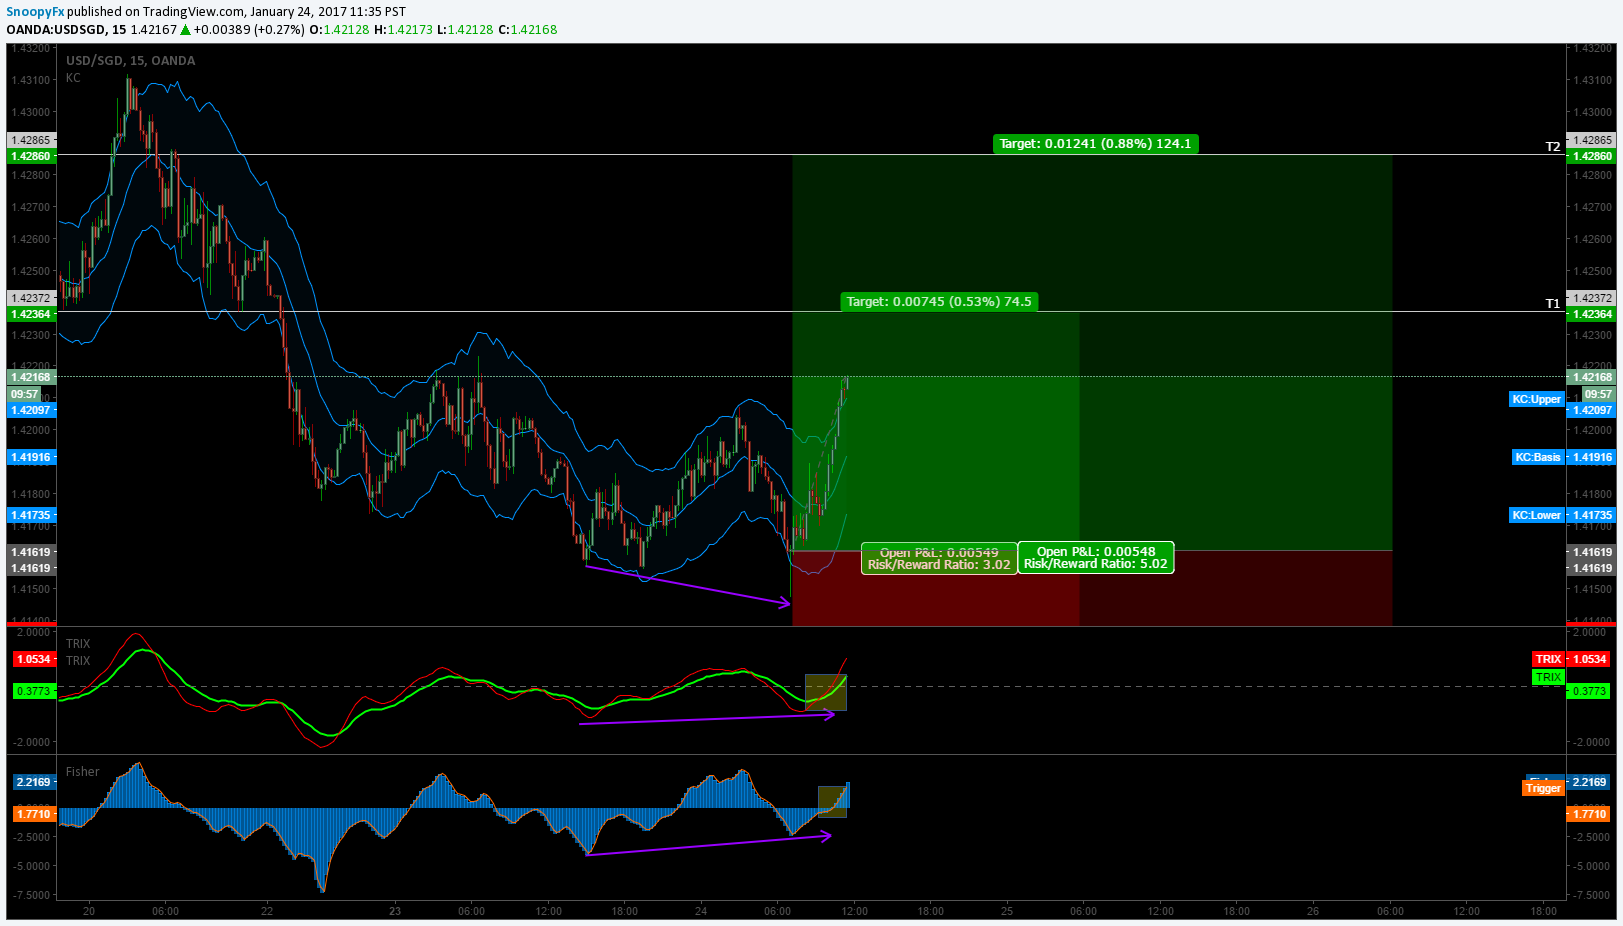1623x926 pixels.
Task: Click date 20 on the time axis
Action: [89, 911]
